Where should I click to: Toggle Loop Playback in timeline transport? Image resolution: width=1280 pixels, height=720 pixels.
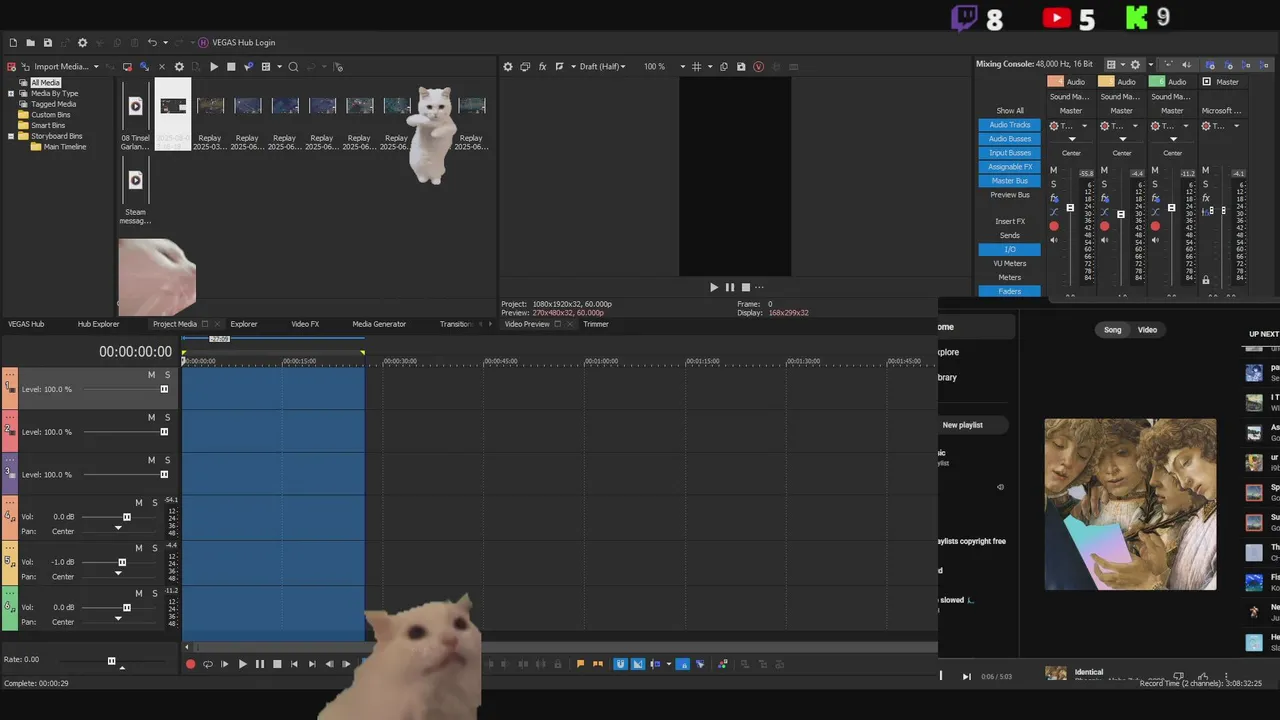pyautogui.click(x=207, y=664)
